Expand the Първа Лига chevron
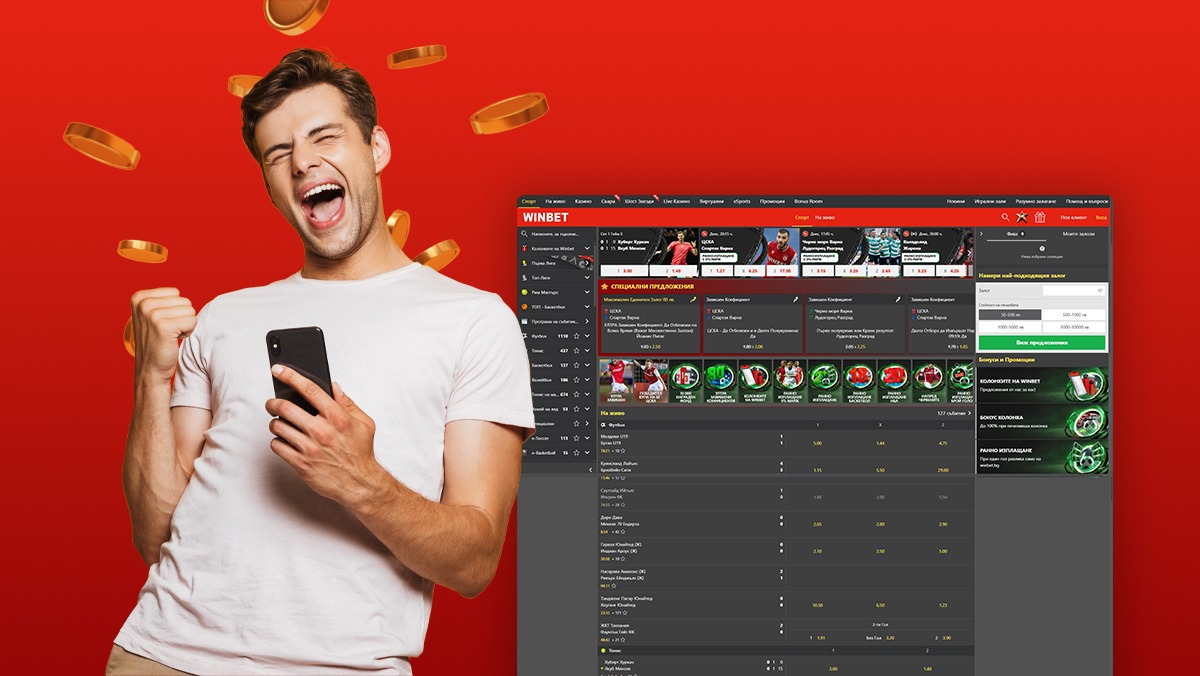 coord(588,263)
